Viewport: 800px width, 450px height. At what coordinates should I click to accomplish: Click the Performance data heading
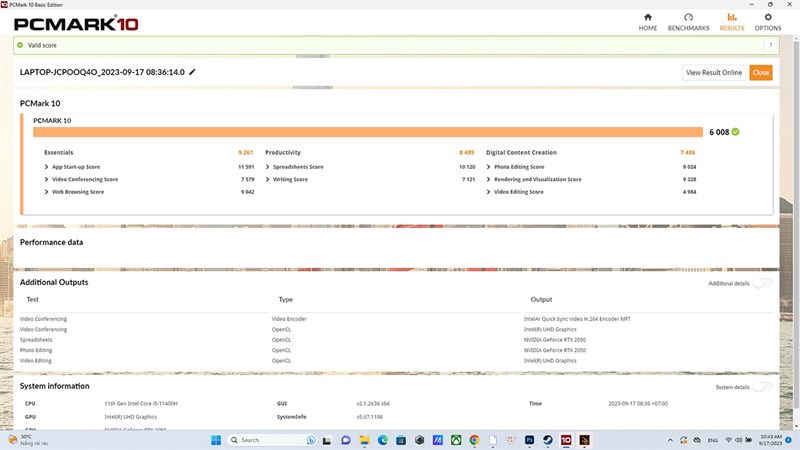(52, 242)
